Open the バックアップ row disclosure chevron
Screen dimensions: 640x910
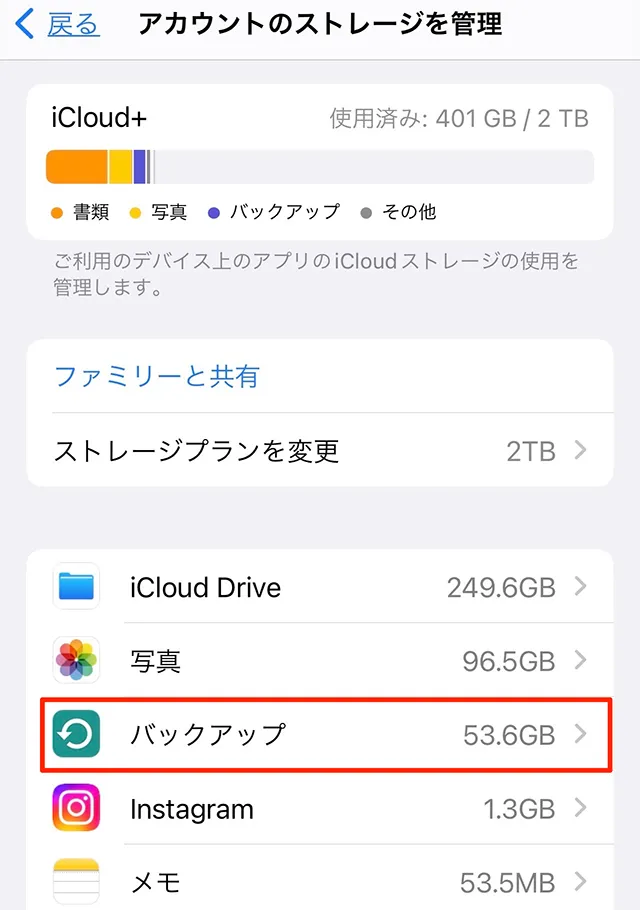pyautogui.click(x=583, y=735)
